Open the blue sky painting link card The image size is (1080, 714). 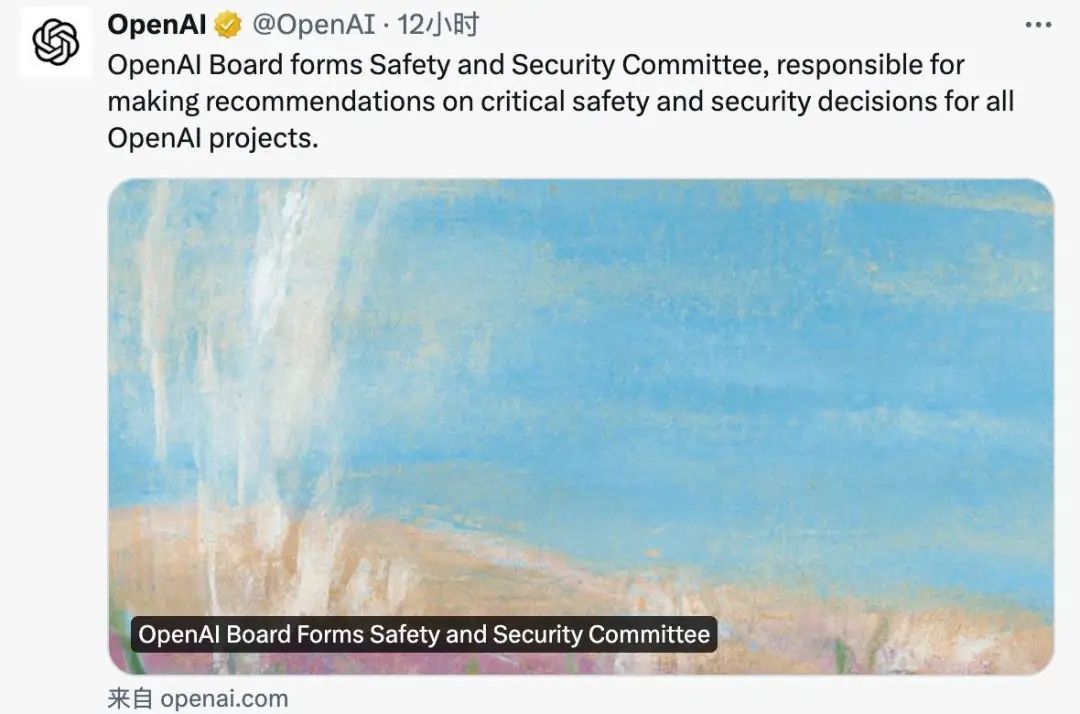click(x=581, y=426)
